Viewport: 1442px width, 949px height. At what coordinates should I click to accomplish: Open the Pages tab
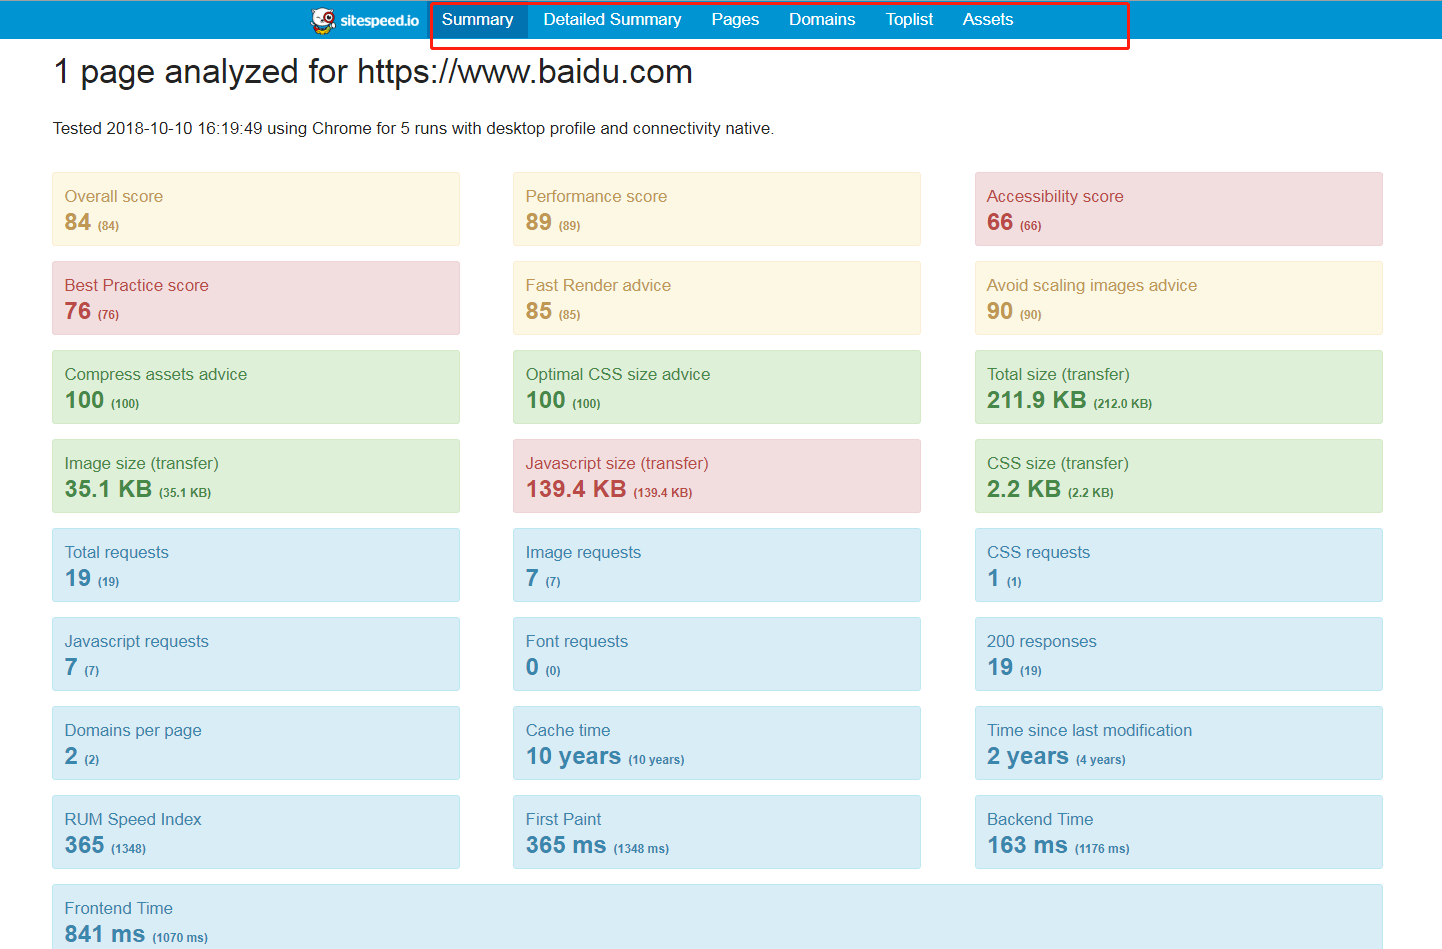(735, 19)
